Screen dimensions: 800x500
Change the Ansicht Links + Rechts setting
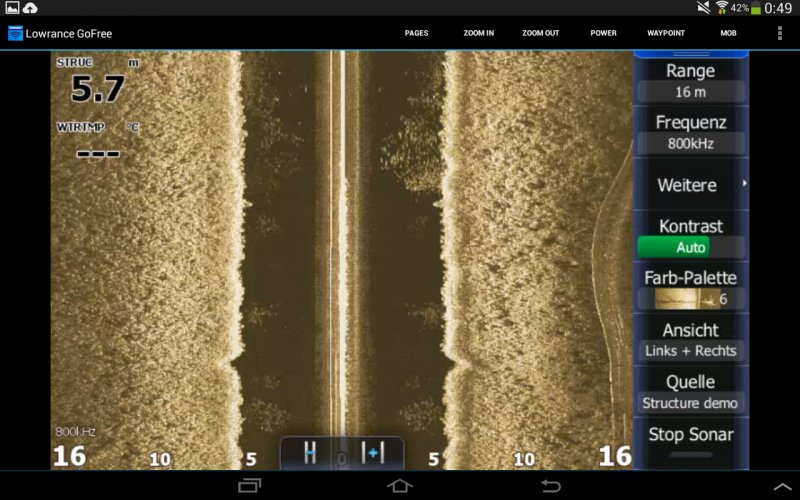click(x=690, y=351)
